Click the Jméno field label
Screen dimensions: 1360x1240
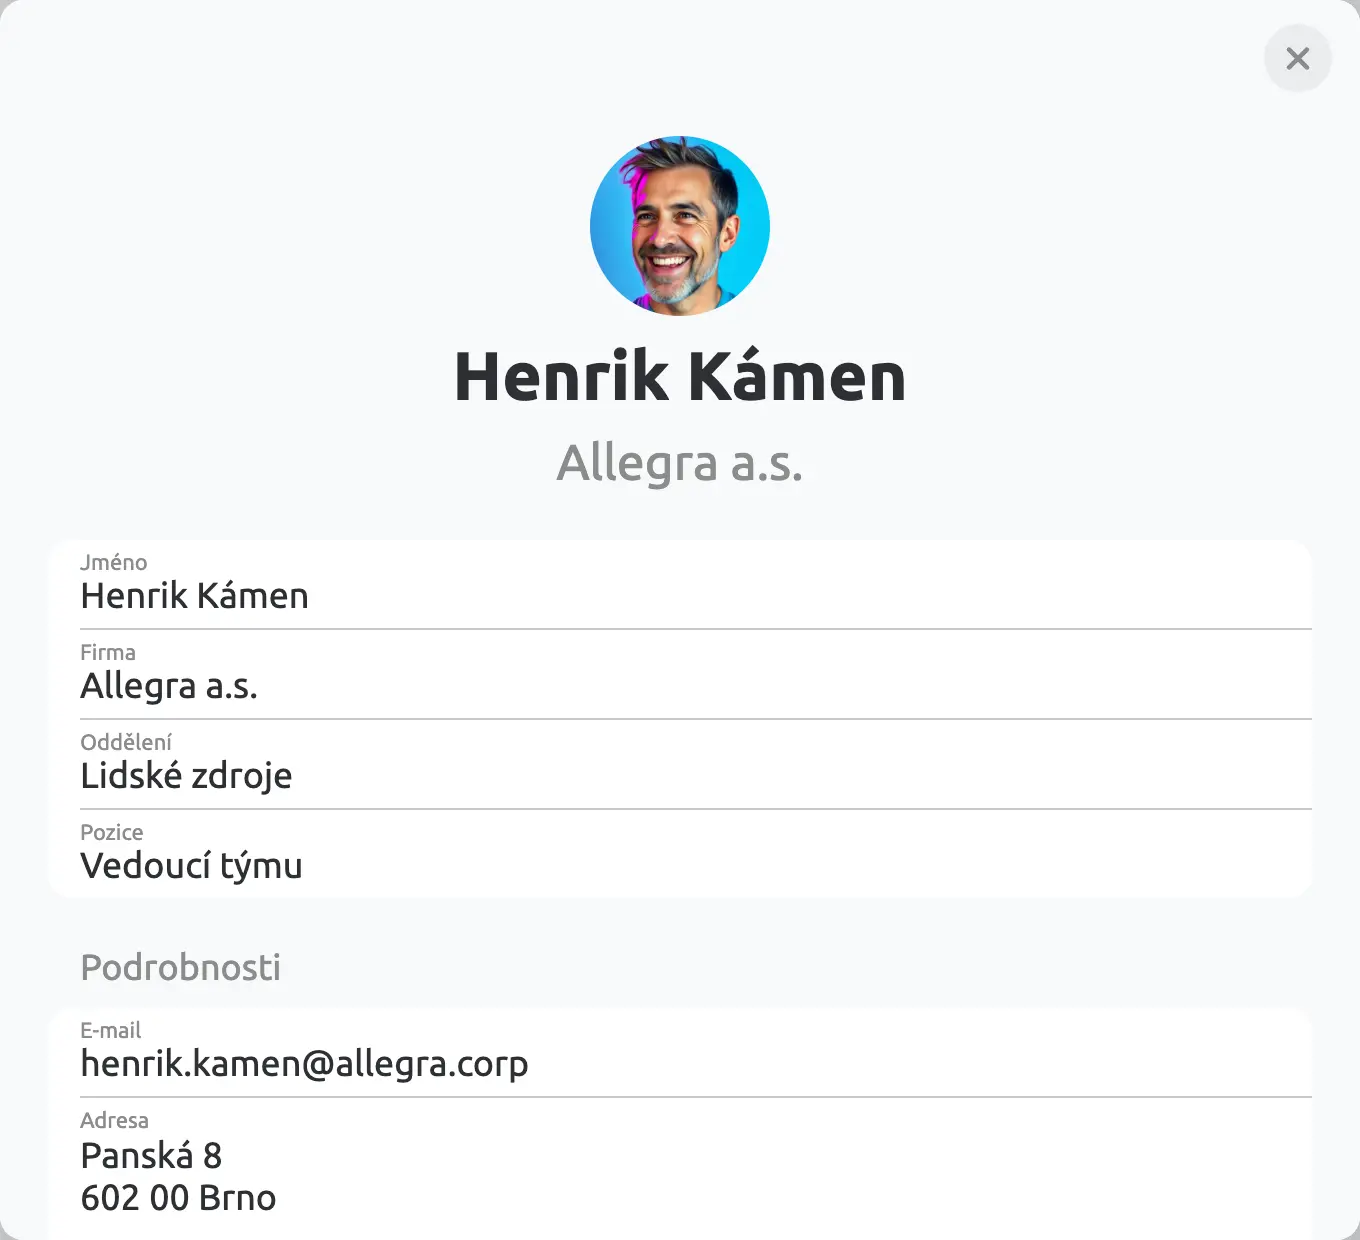pos(113,562)
